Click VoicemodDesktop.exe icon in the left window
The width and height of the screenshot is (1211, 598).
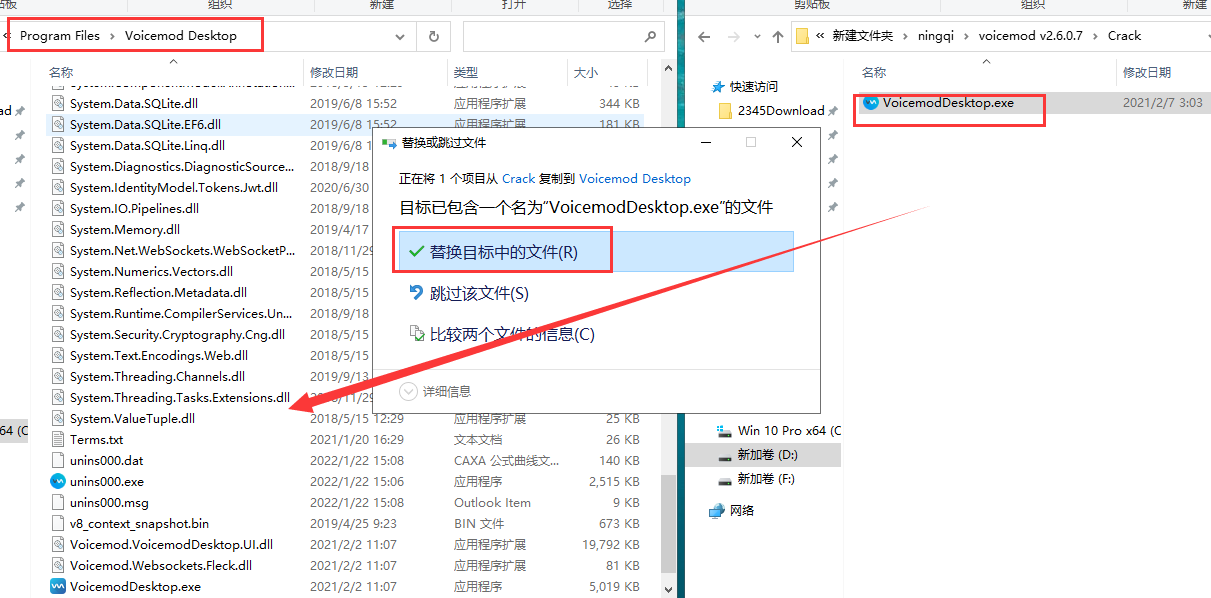point(58,587)
